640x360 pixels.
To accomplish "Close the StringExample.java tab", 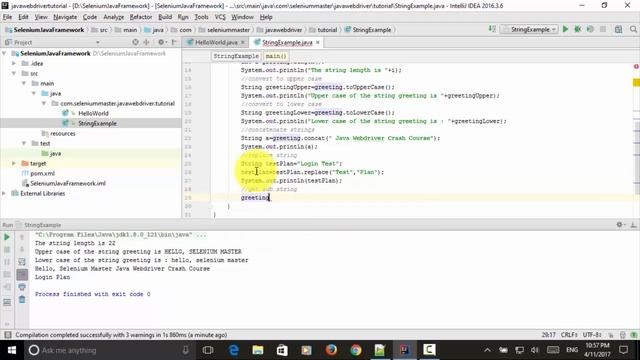I will click(318, 42).
